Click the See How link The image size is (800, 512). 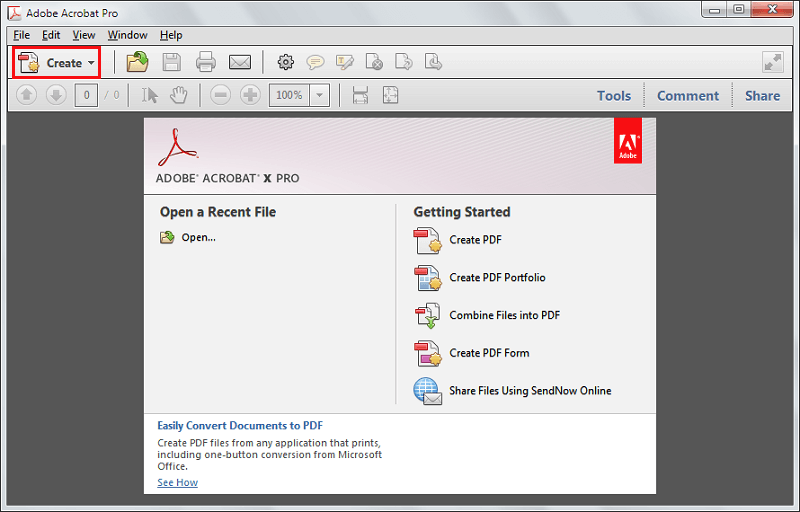[177, 483]
